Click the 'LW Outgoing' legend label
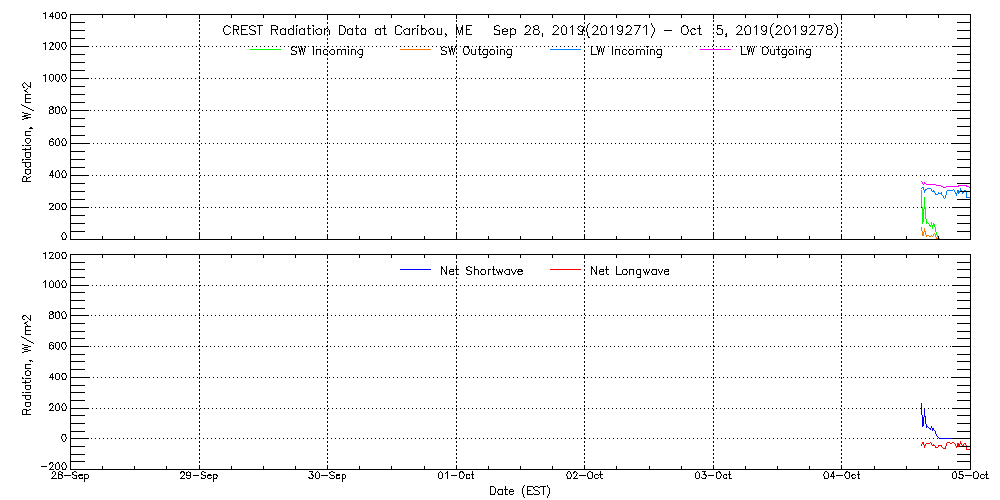Screen dimensions: 1000x500 pyautogui.click(x=776, y=52)
